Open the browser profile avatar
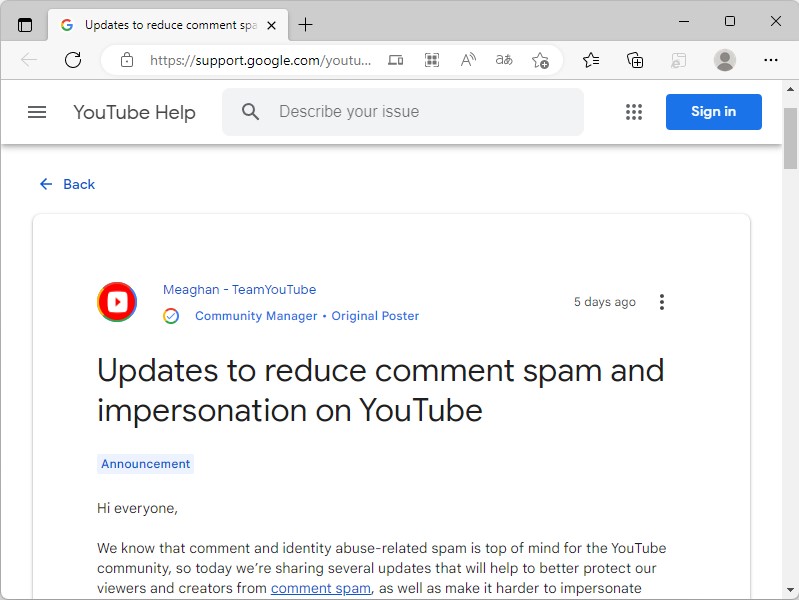 pos(724,60)
